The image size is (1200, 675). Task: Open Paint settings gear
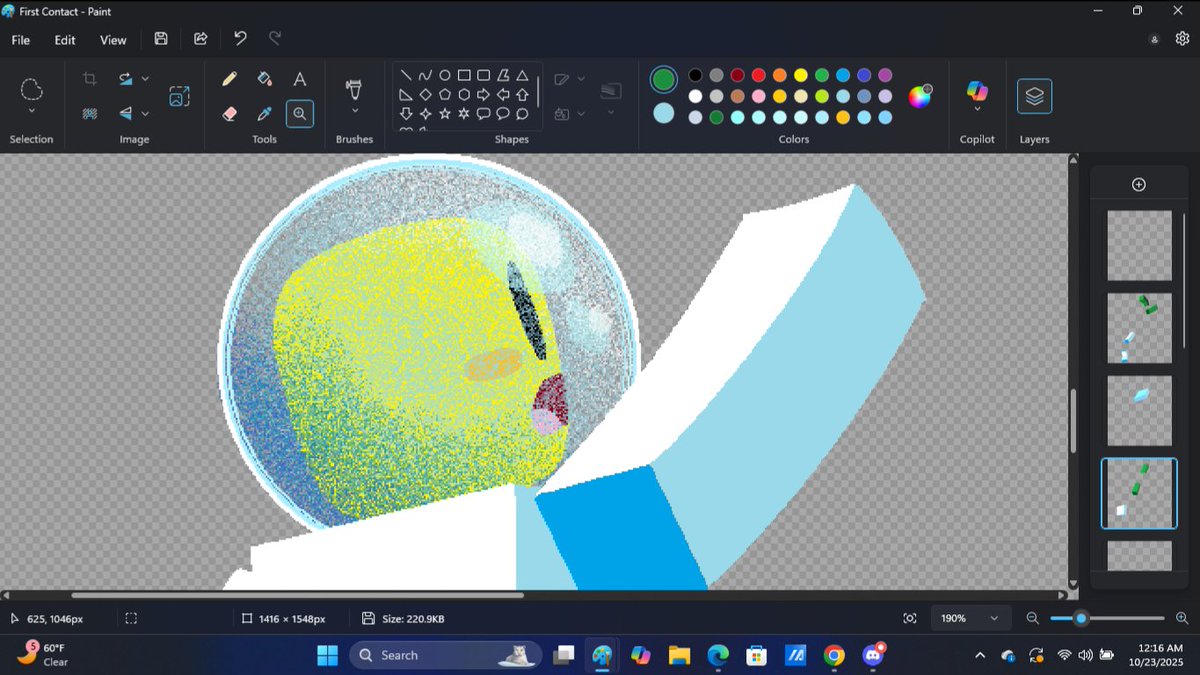click(x=1182, y=39)
